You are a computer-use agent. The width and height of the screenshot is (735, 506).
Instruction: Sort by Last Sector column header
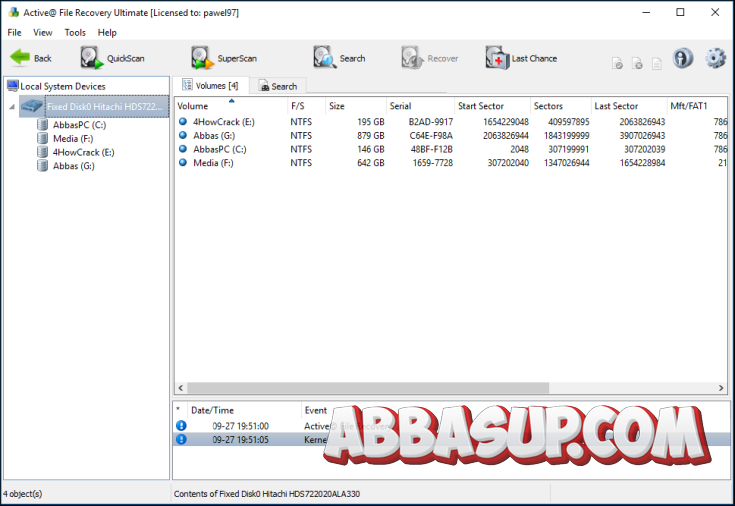coord(629,106)
